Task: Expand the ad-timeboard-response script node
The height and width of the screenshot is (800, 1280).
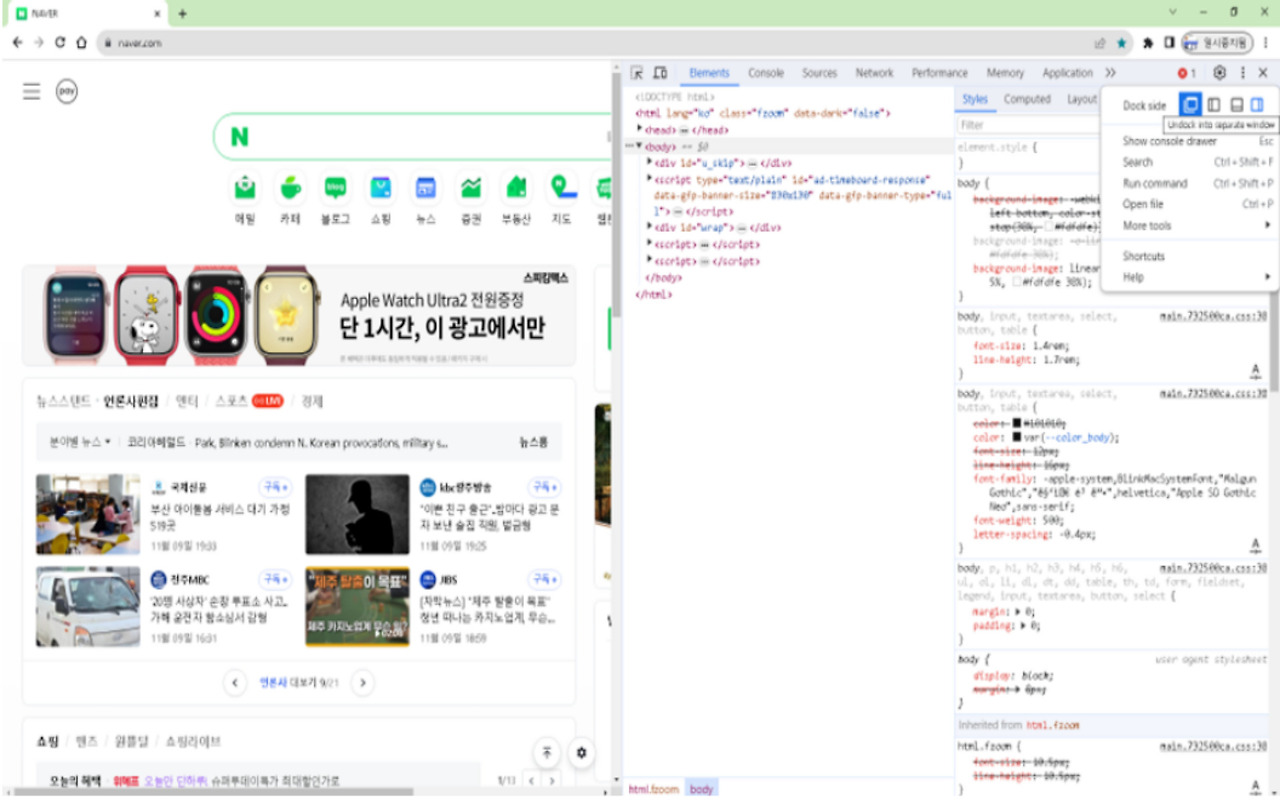Action: point(650,179)
